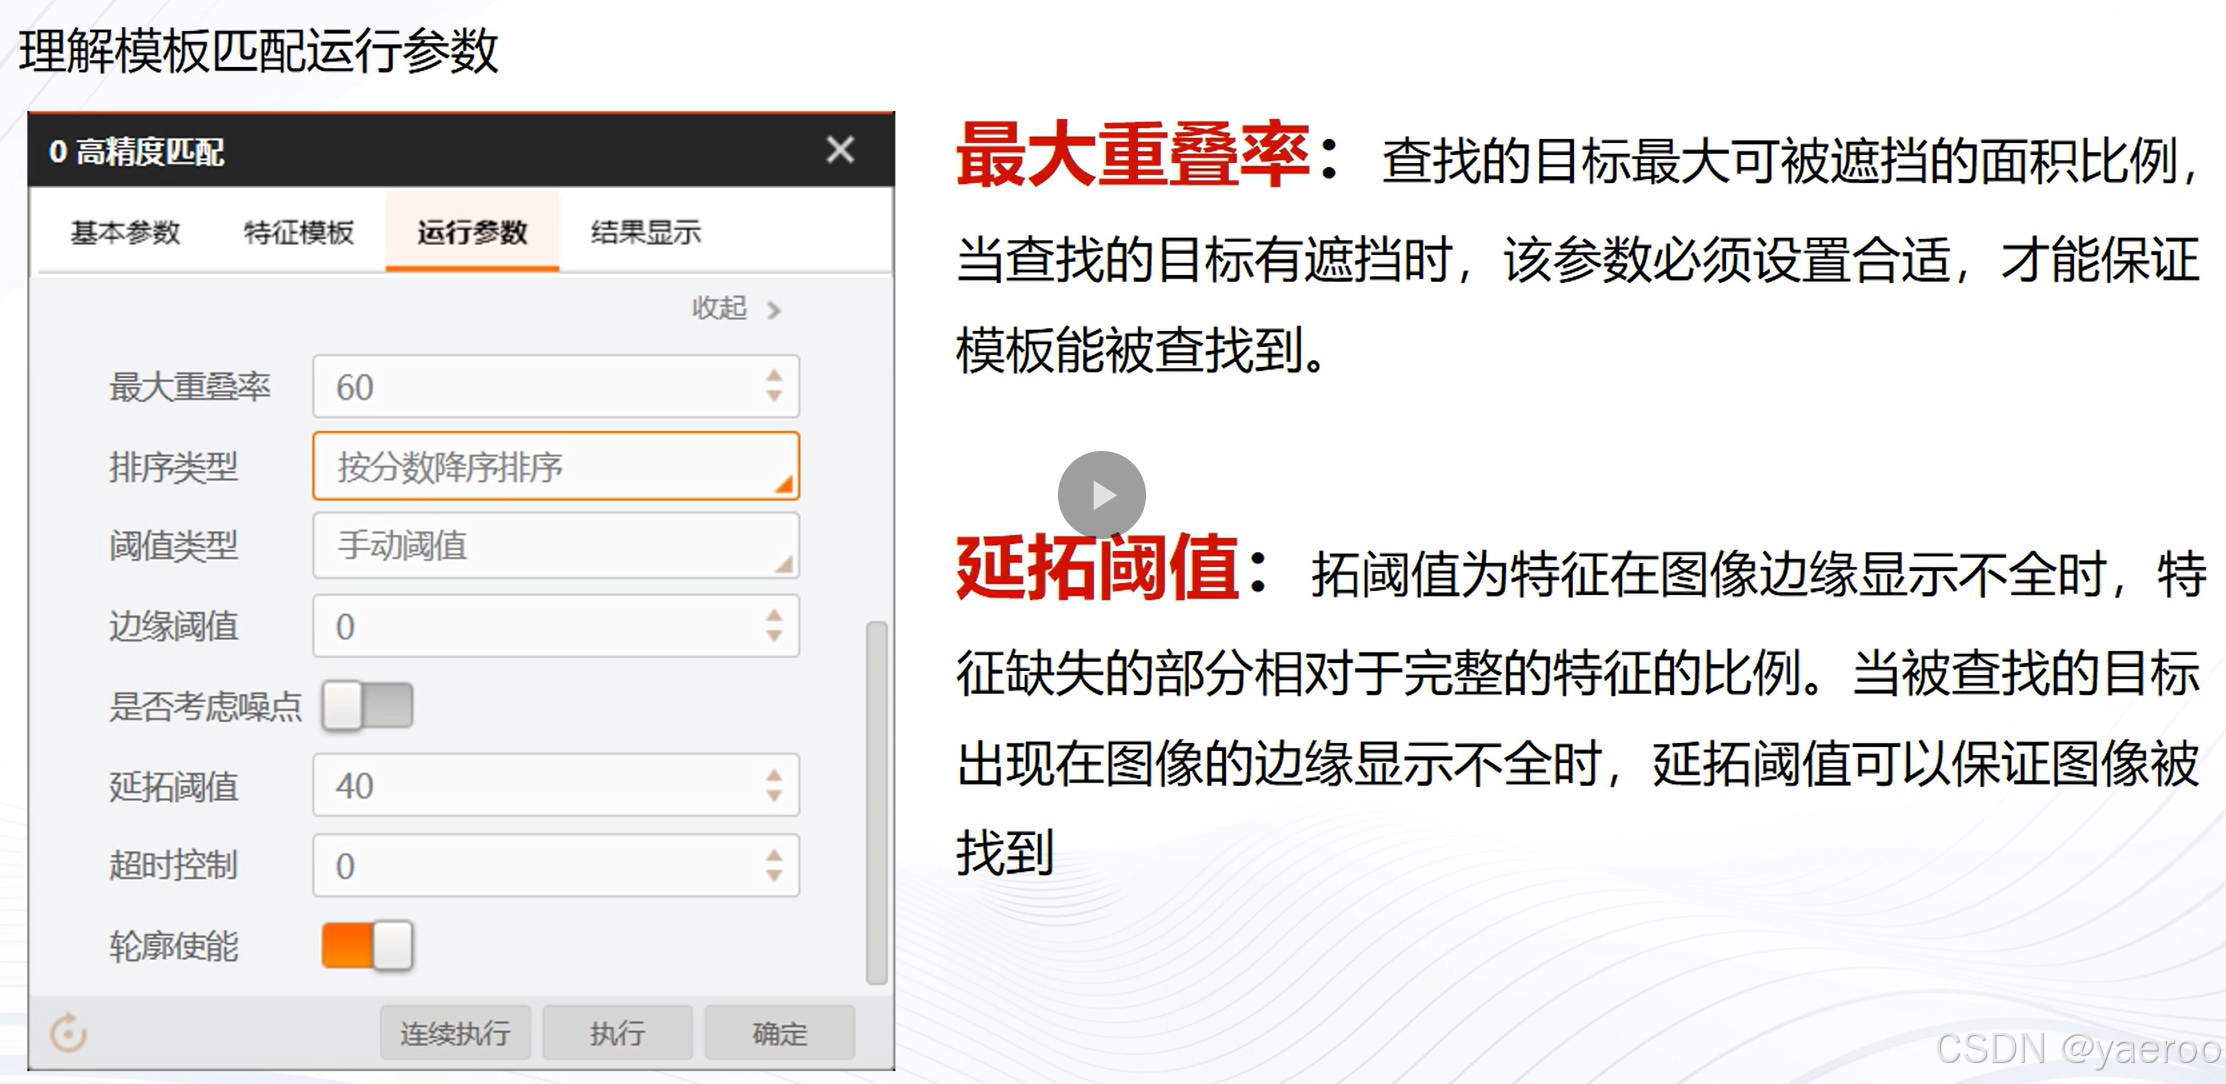Decrease 延拓阈值 using down arrow
The height and width of the screenshot is (1084, 2226).
click(774, 796)
